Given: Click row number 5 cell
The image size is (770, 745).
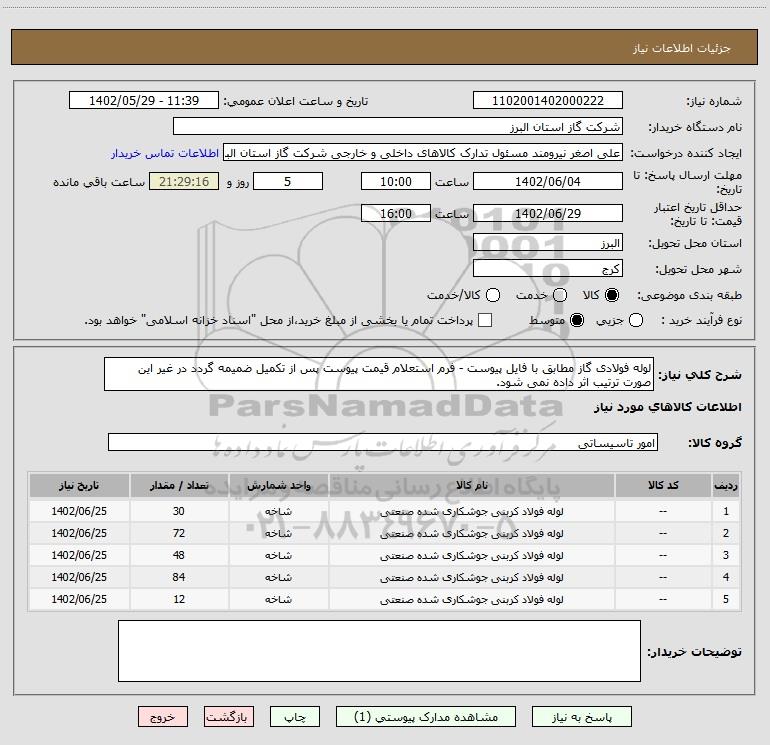Looking at the screenshot, I should (726, 599).
